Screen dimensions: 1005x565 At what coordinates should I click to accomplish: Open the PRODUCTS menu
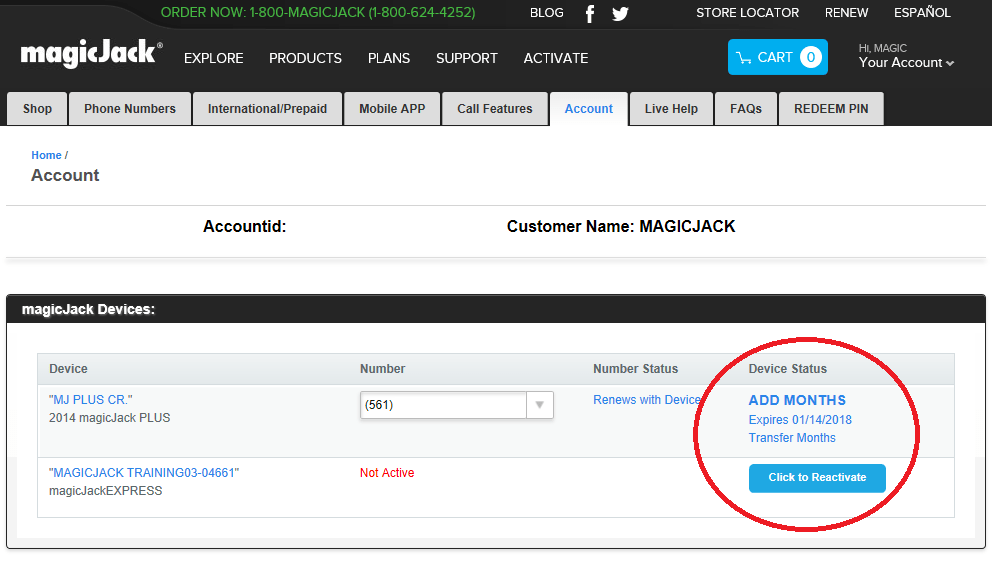305,58
